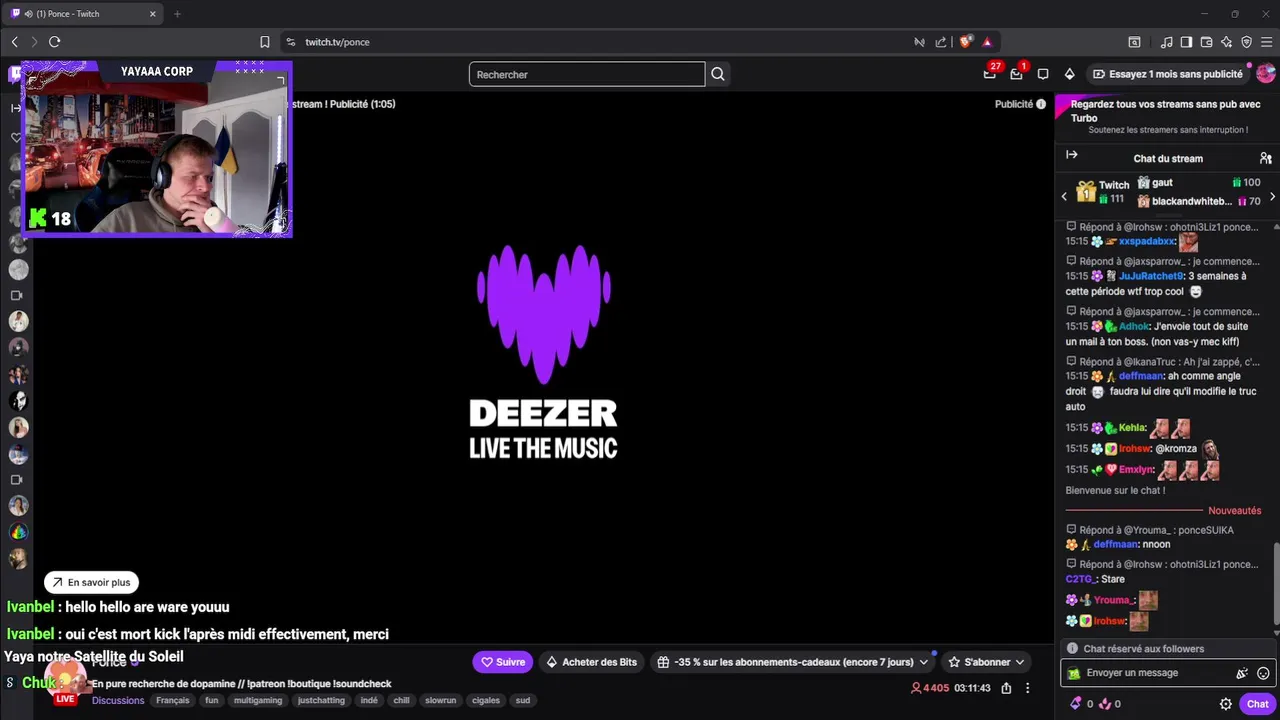
Task: Show next gift leaderboard entry
Action: click(1272, 197)
